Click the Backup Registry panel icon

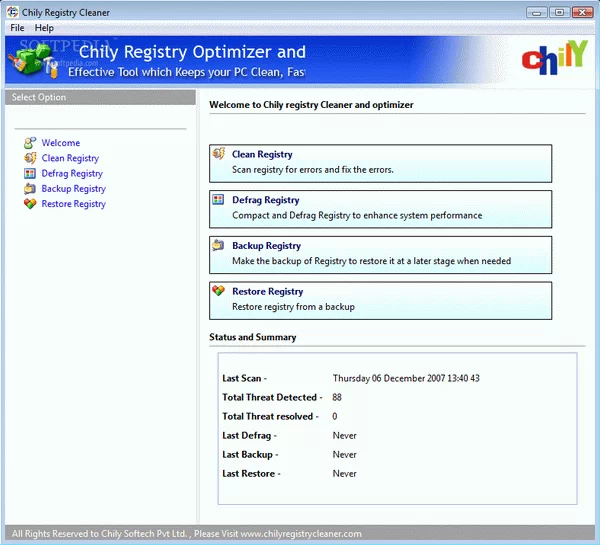pyautogui.click(x=218, y=245)
